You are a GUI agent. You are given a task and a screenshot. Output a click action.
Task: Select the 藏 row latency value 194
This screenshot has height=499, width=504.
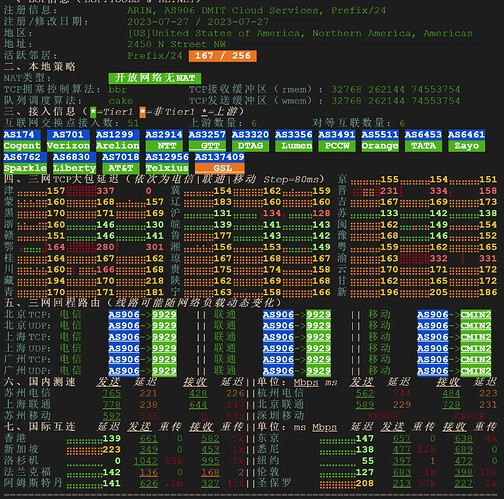click(x=56, y=281)
